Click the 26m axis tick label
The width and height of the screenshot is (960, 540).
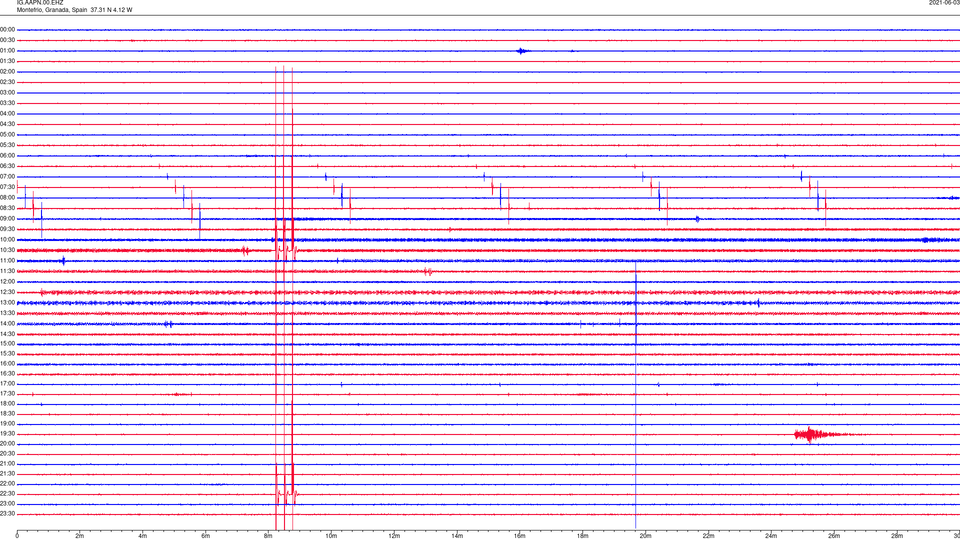tap(833, 536)
